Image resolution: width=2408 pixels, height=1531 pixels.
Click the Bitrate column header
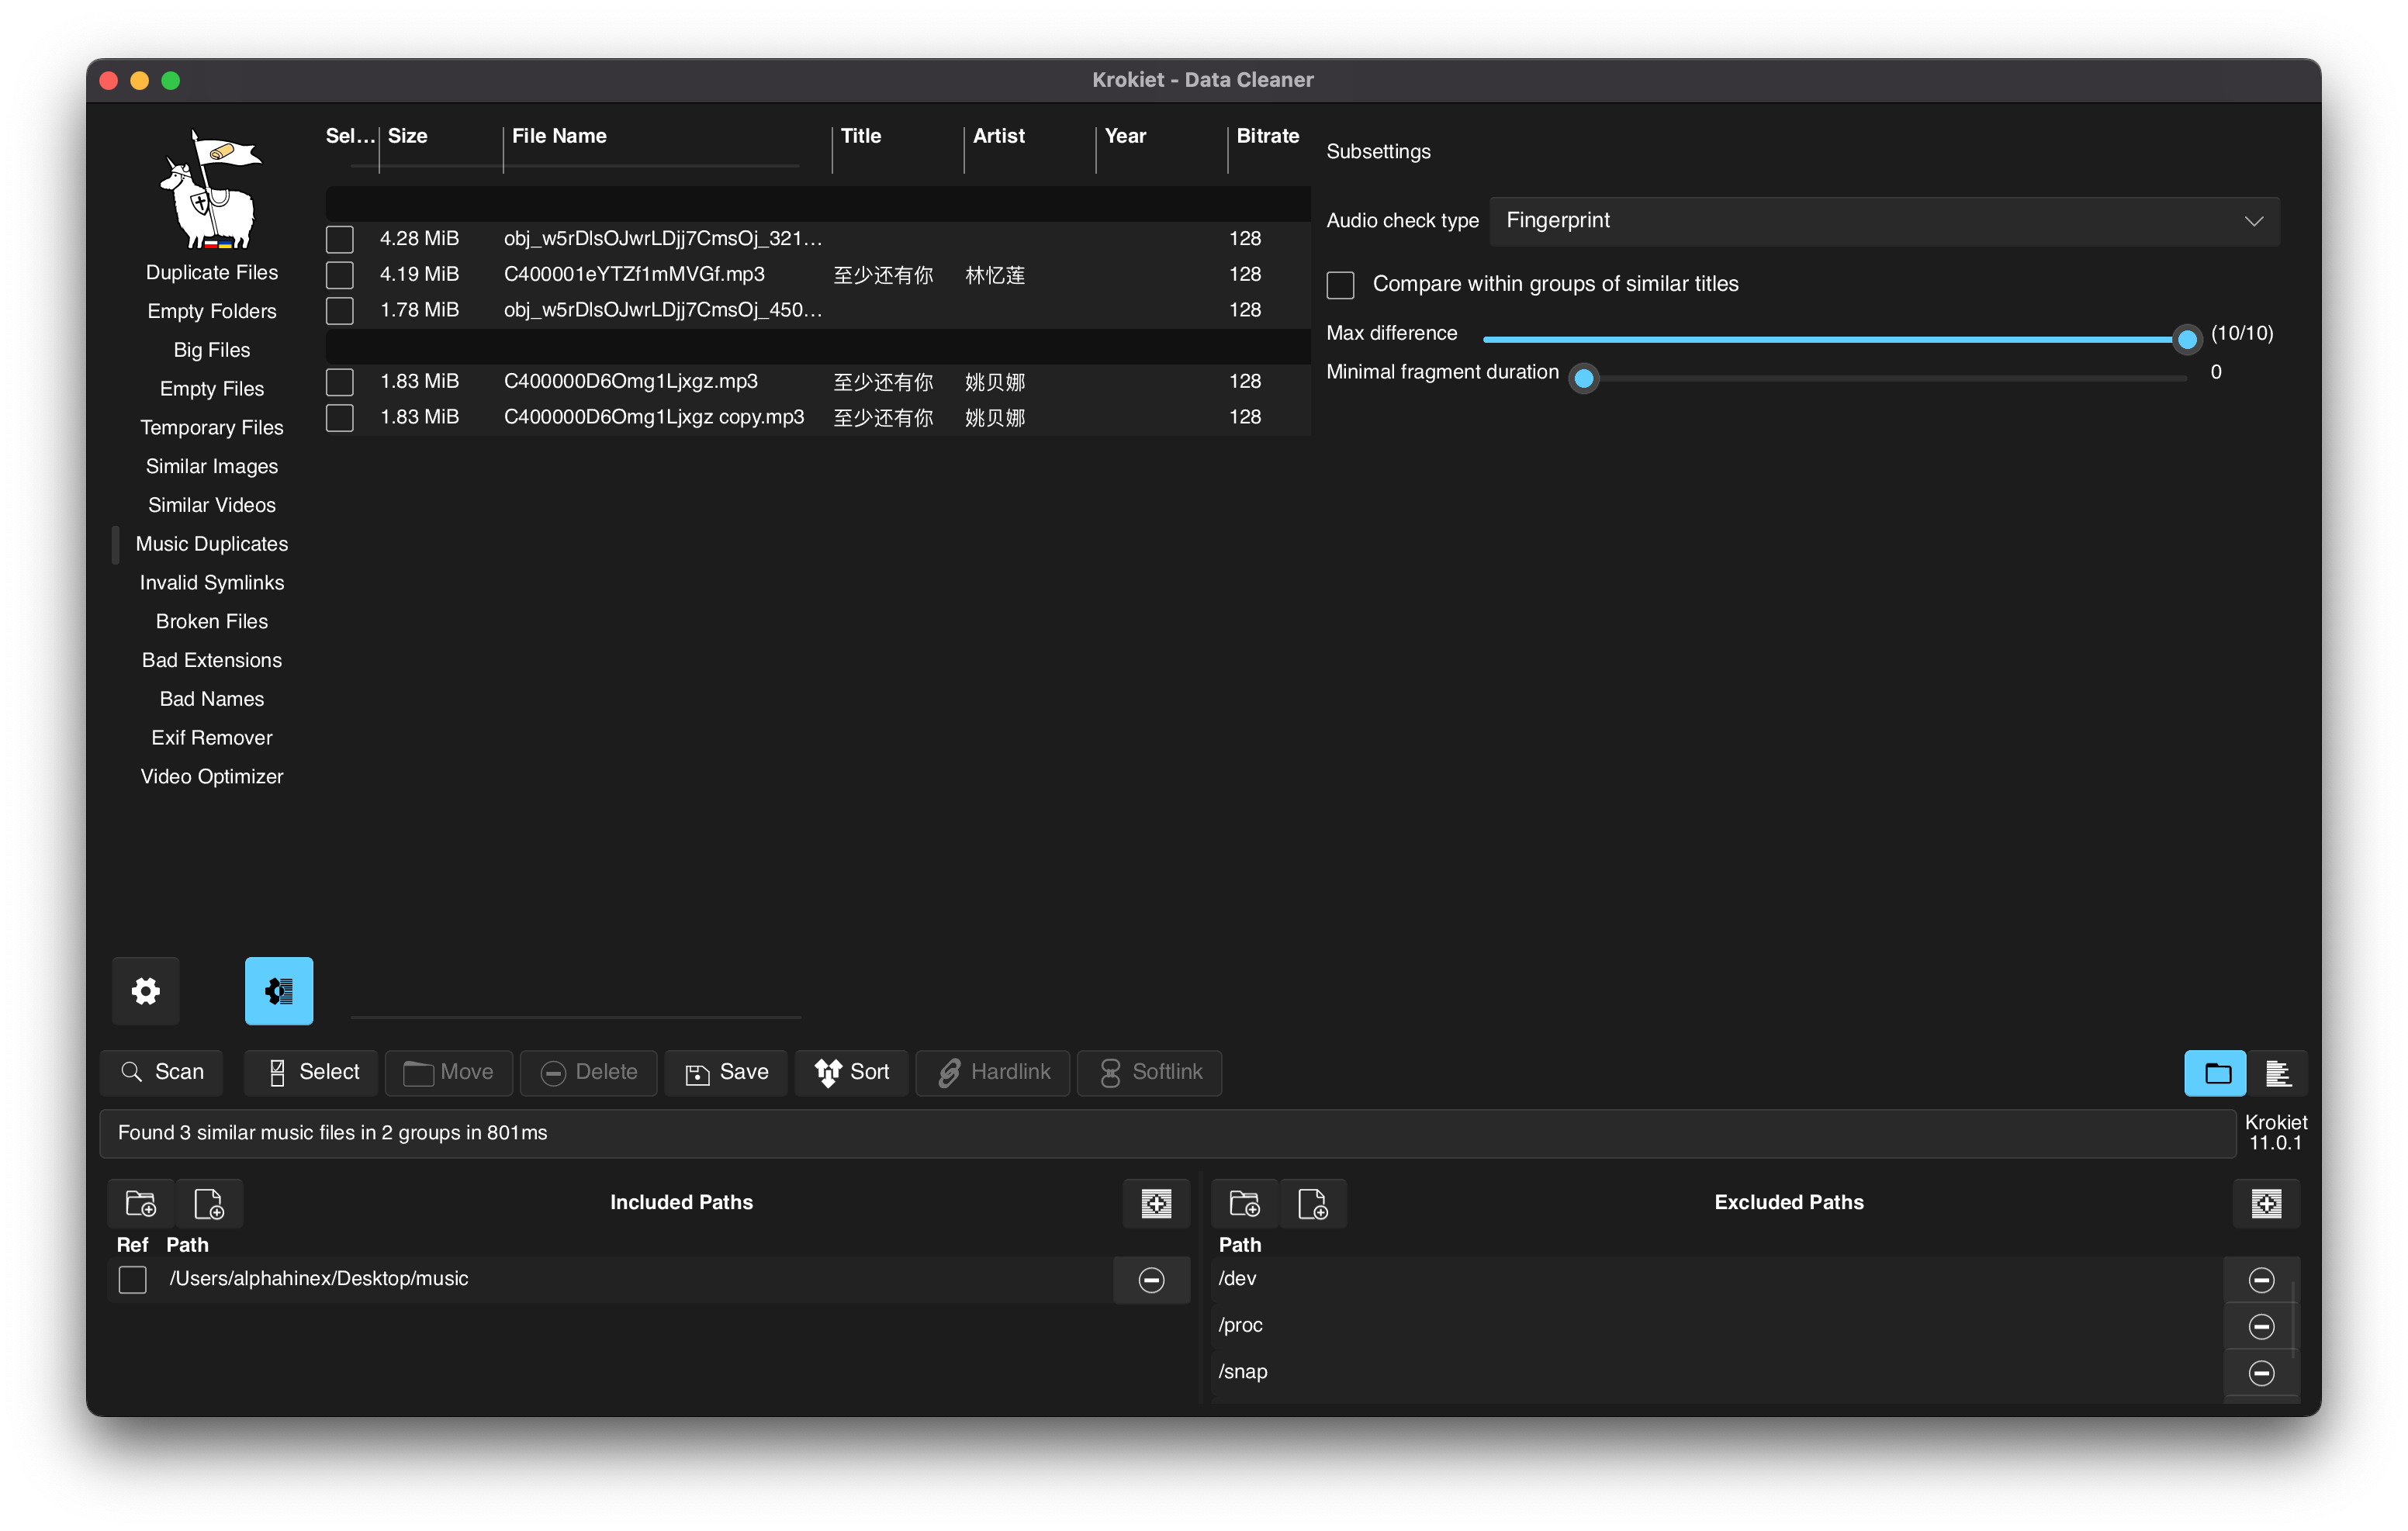coord(1267,136)
